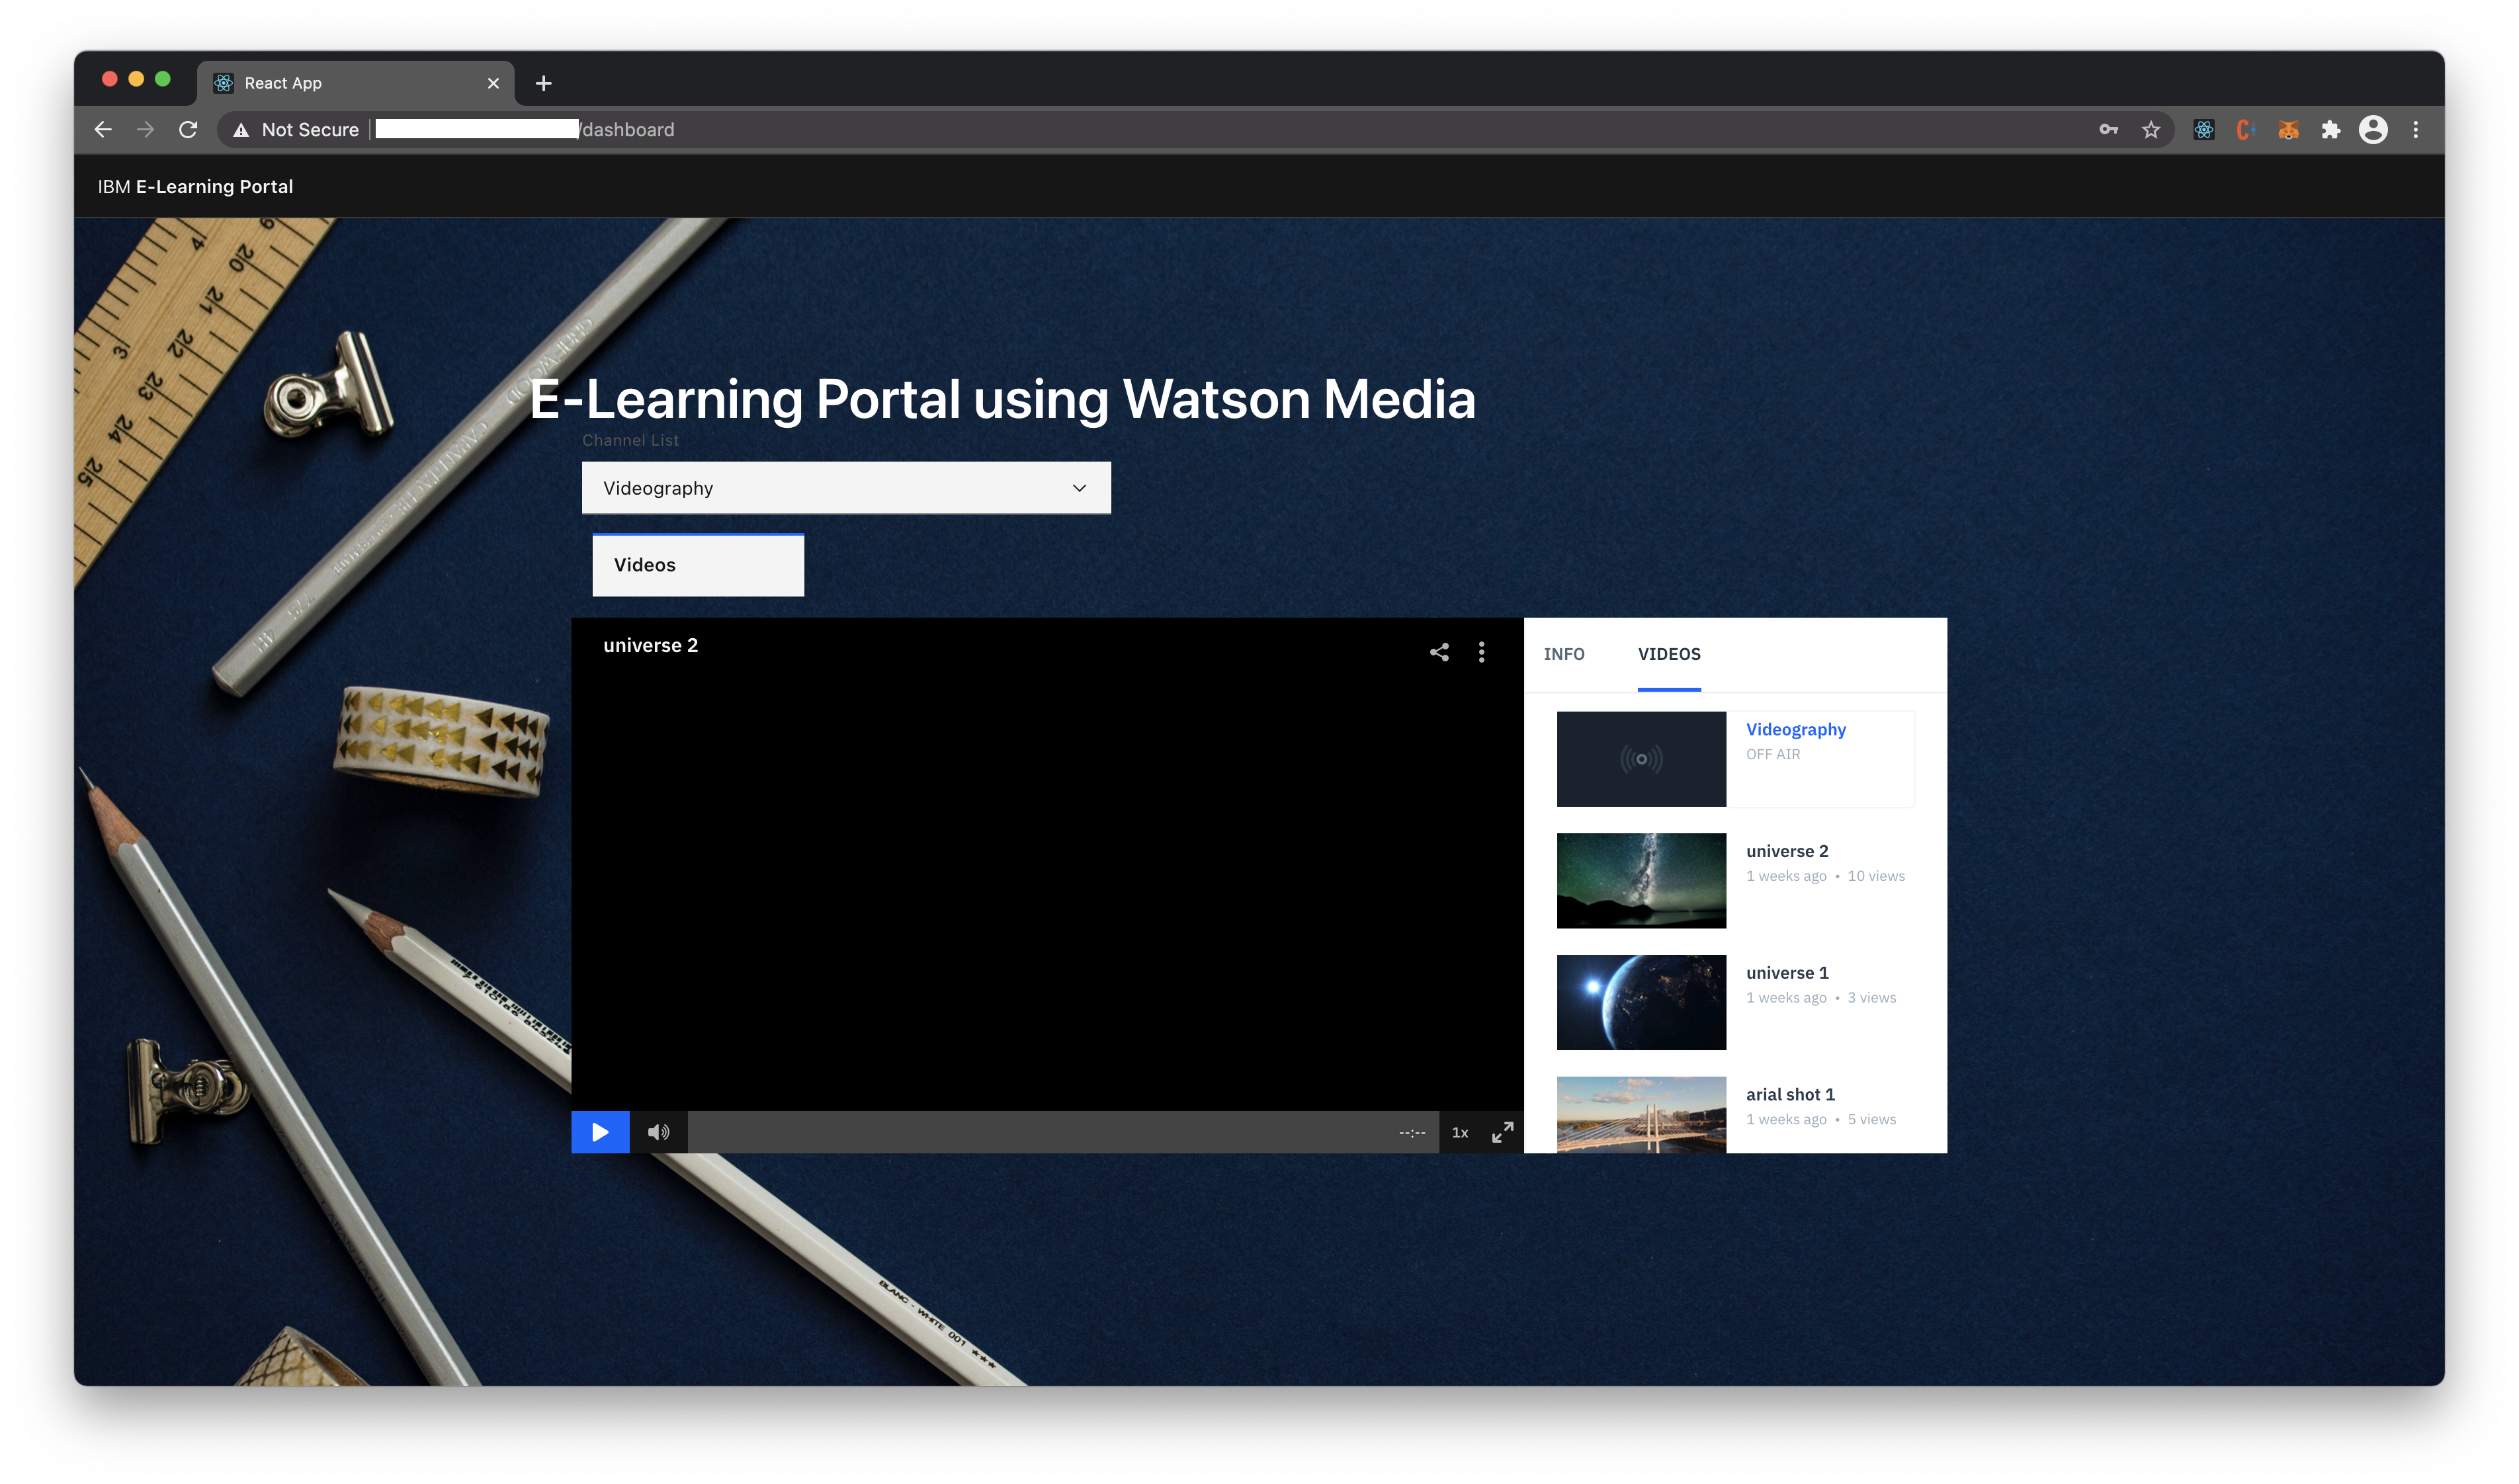Click the saved passwords key icon
This screenshot has width=2519, height=1484.
click(x=2108, y=130)
